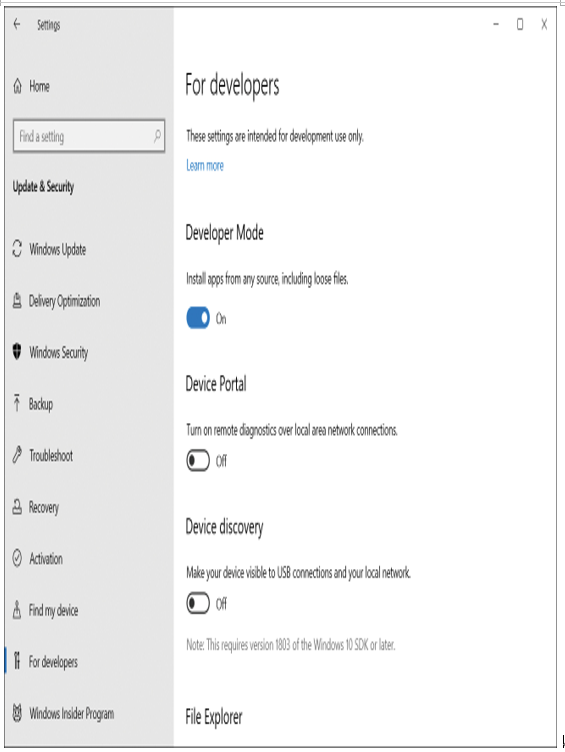Click the Home house icon
565x752 pixels.
(18, 86)
